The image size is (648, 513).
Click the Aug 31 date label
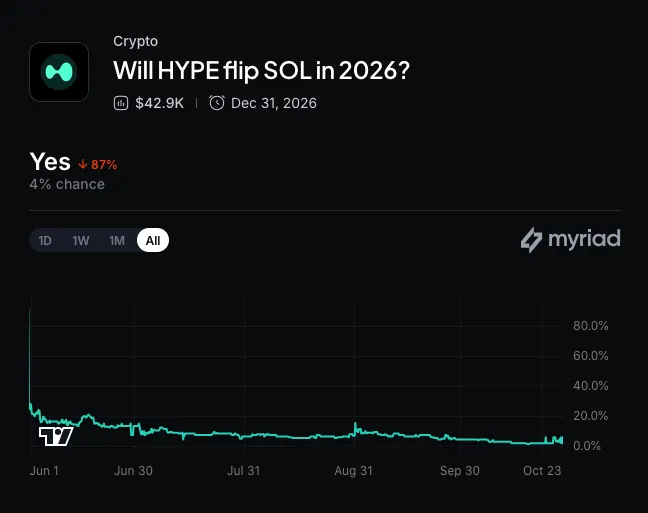tap(354, 471)
